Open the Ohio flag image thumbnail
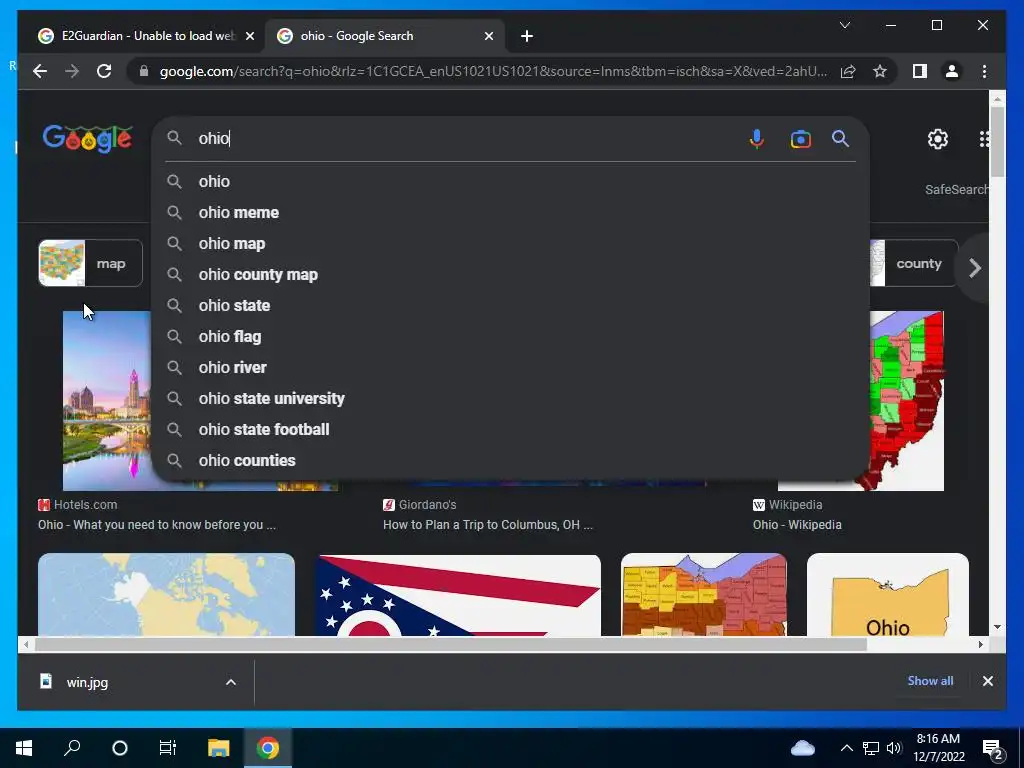Image resolution: width=1024 pixels, height=768 pixels. pyautogui.click(x=458, y=594)
